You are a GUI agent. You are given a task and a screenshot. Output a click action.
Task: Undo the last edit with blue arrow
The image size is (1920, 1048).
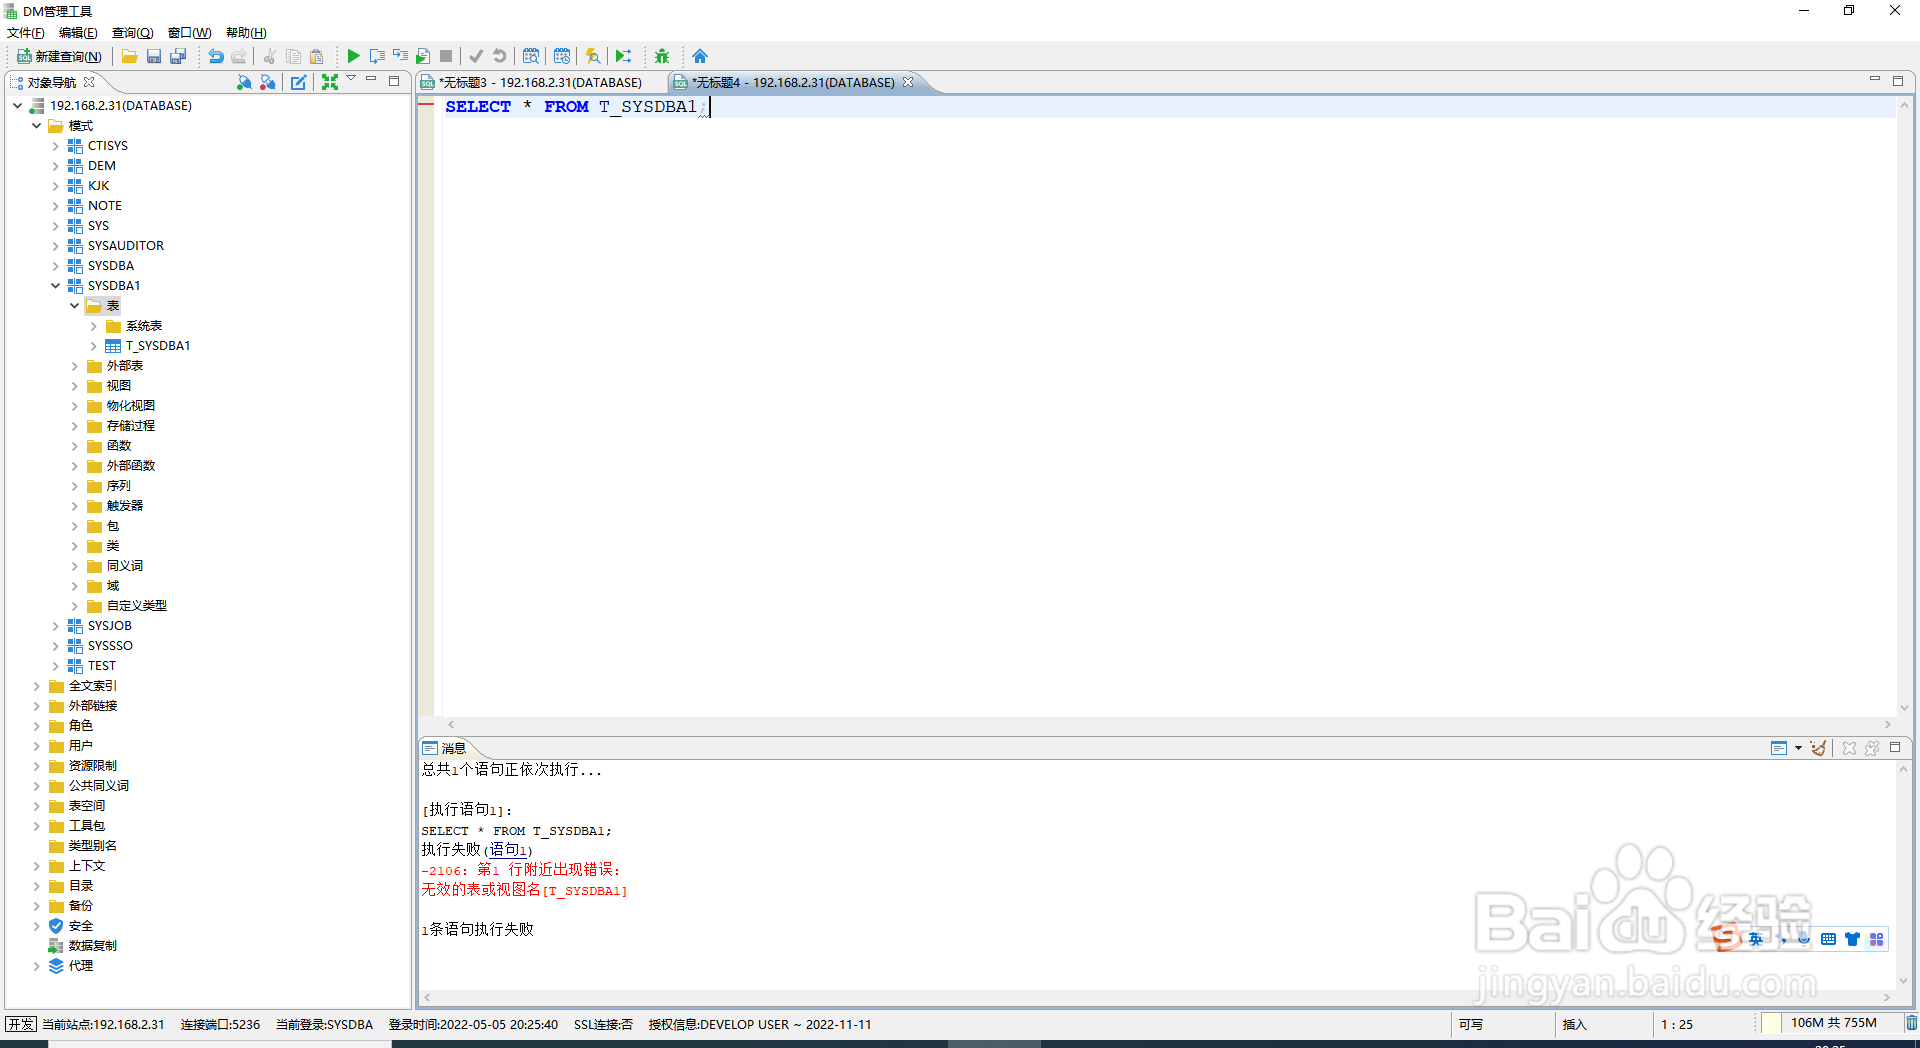(215, 56)
